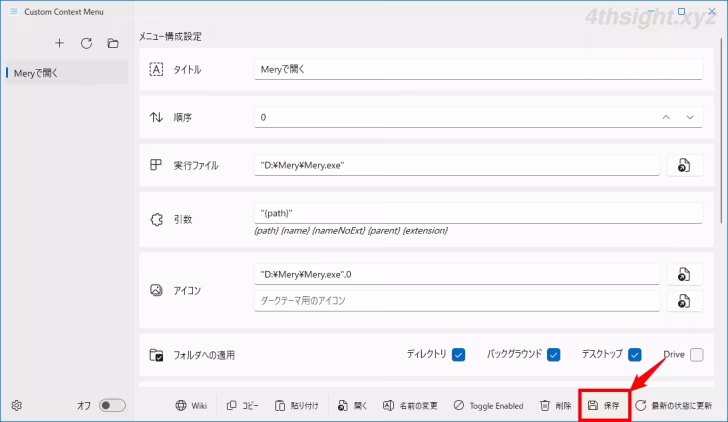Open the hamburger navigation menu
The height and width of the screenshot is (422, 728).
[x=14, y=12]
